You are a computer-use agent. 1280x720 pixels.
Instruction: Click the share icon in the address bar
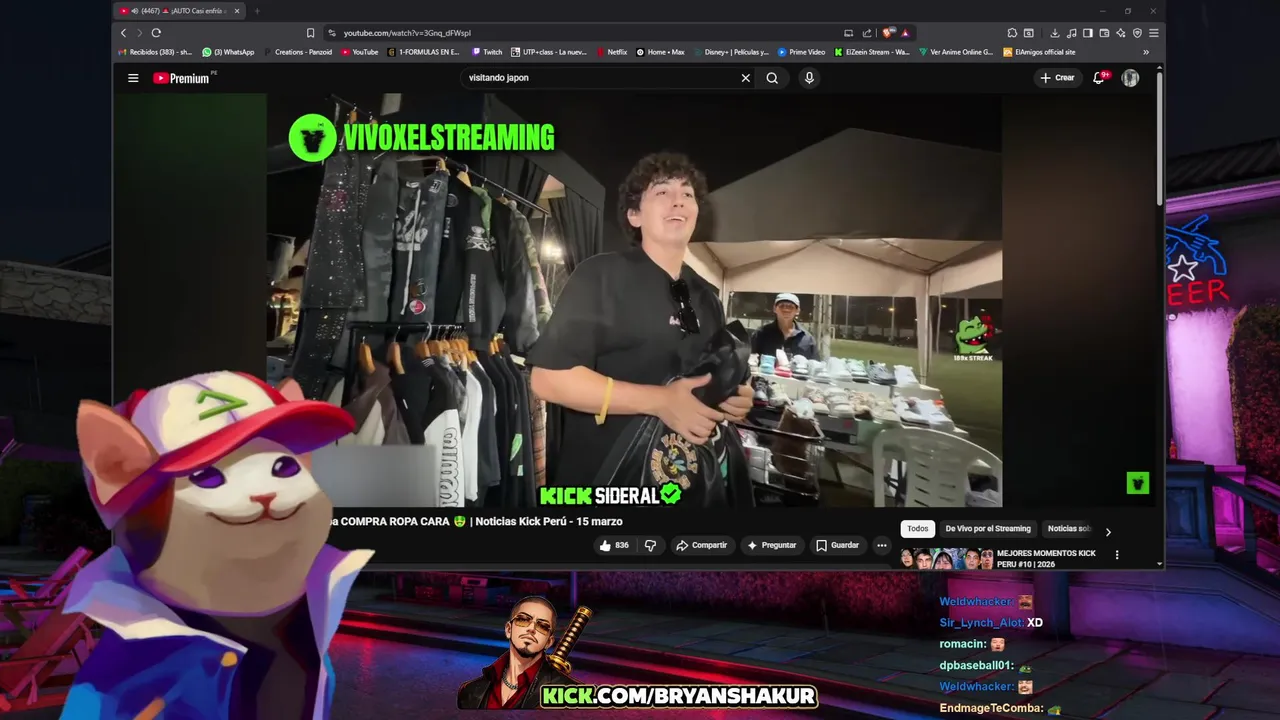(x=867, y=33)
